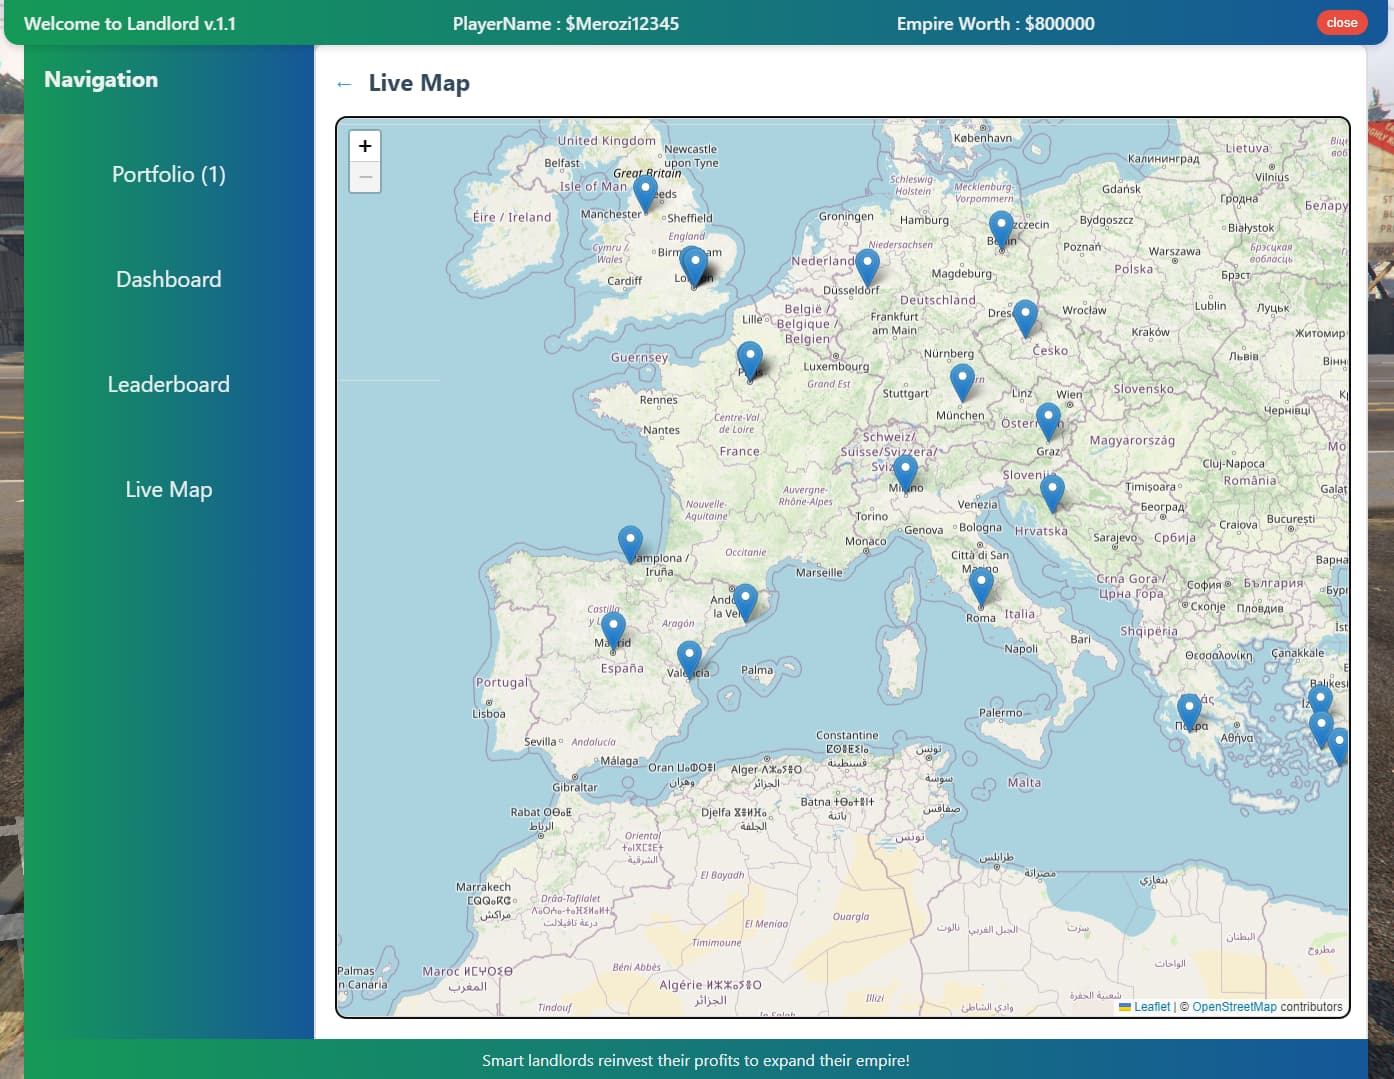
Task: Click the marker near Düsseldorf
Action: (867, 267)
